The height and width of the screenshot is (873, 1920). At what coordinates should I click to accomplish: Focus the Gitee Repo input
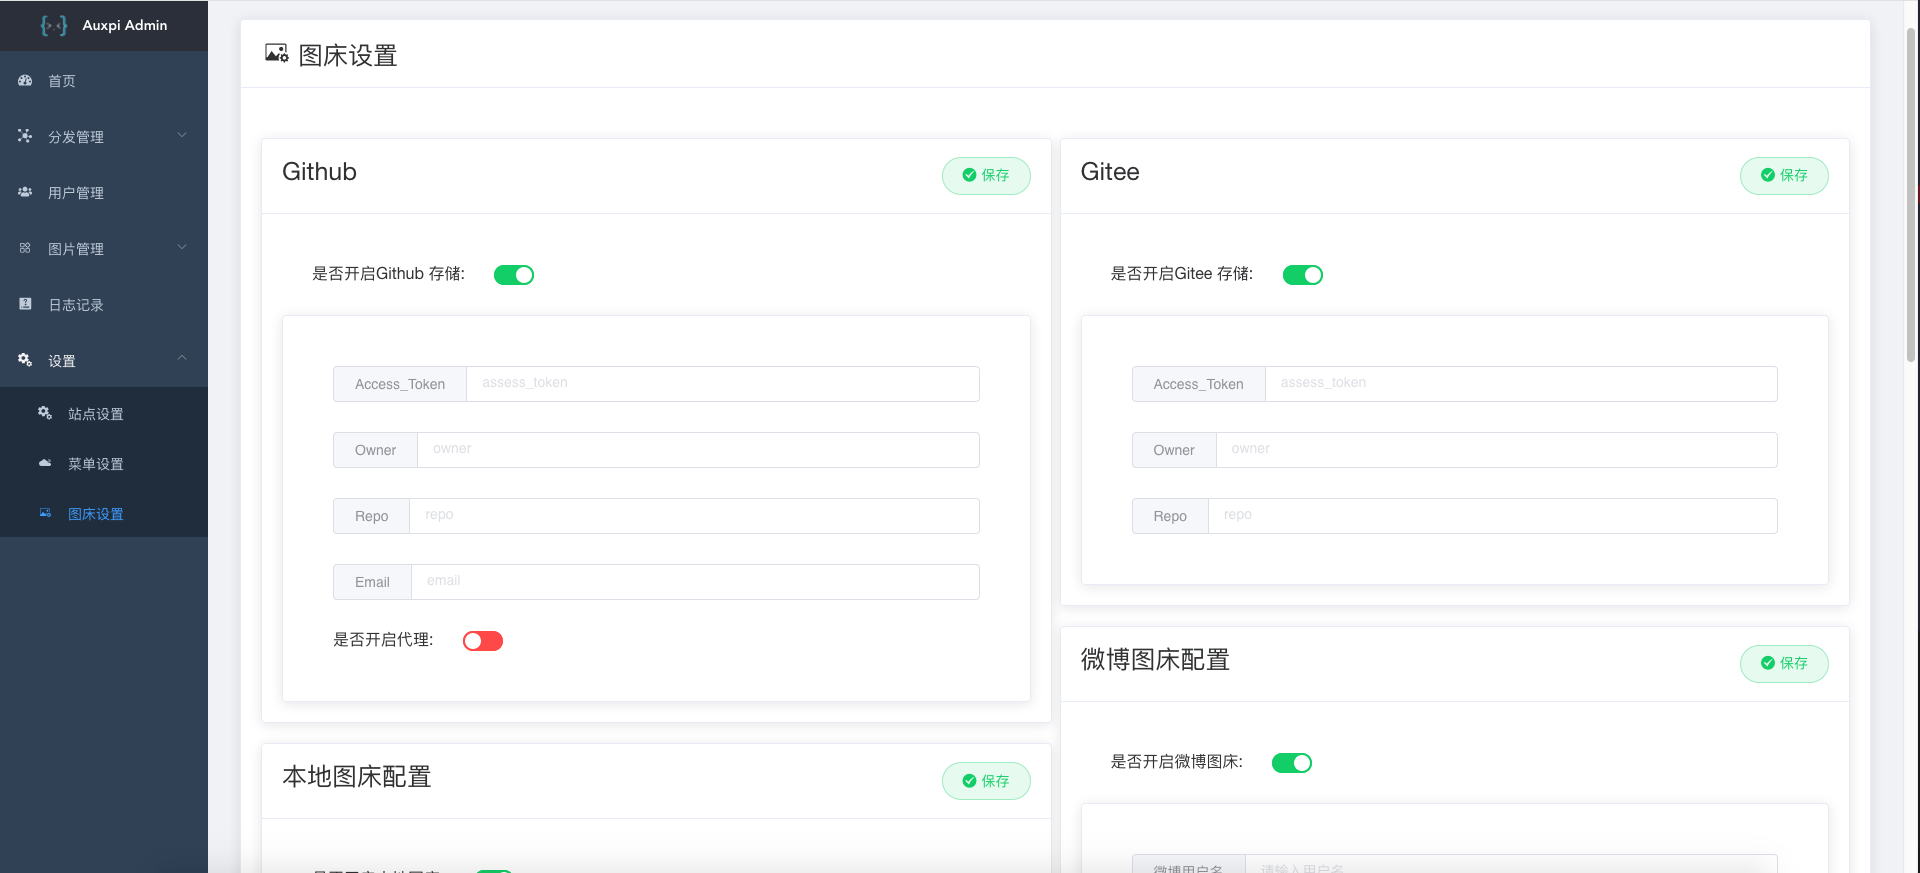(x=1493, y=516)
